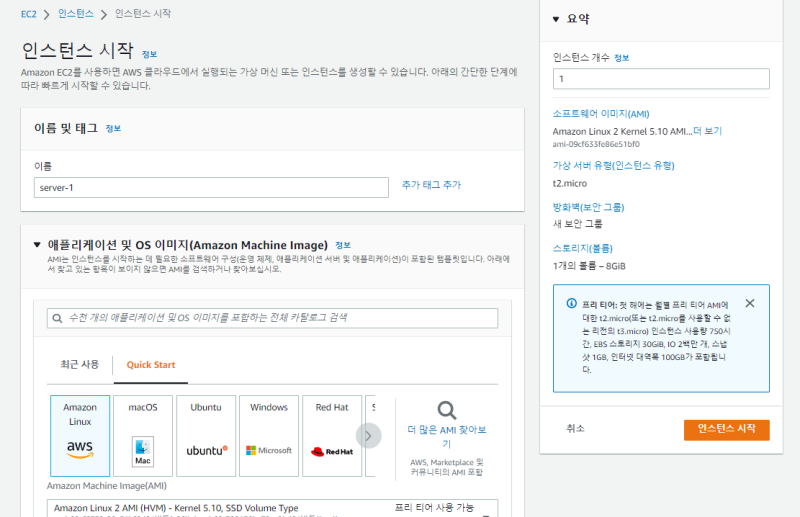Viewport: 800px width, 517px height.
Task: Select the macOS AMI tile
Action: click(143, 435)
